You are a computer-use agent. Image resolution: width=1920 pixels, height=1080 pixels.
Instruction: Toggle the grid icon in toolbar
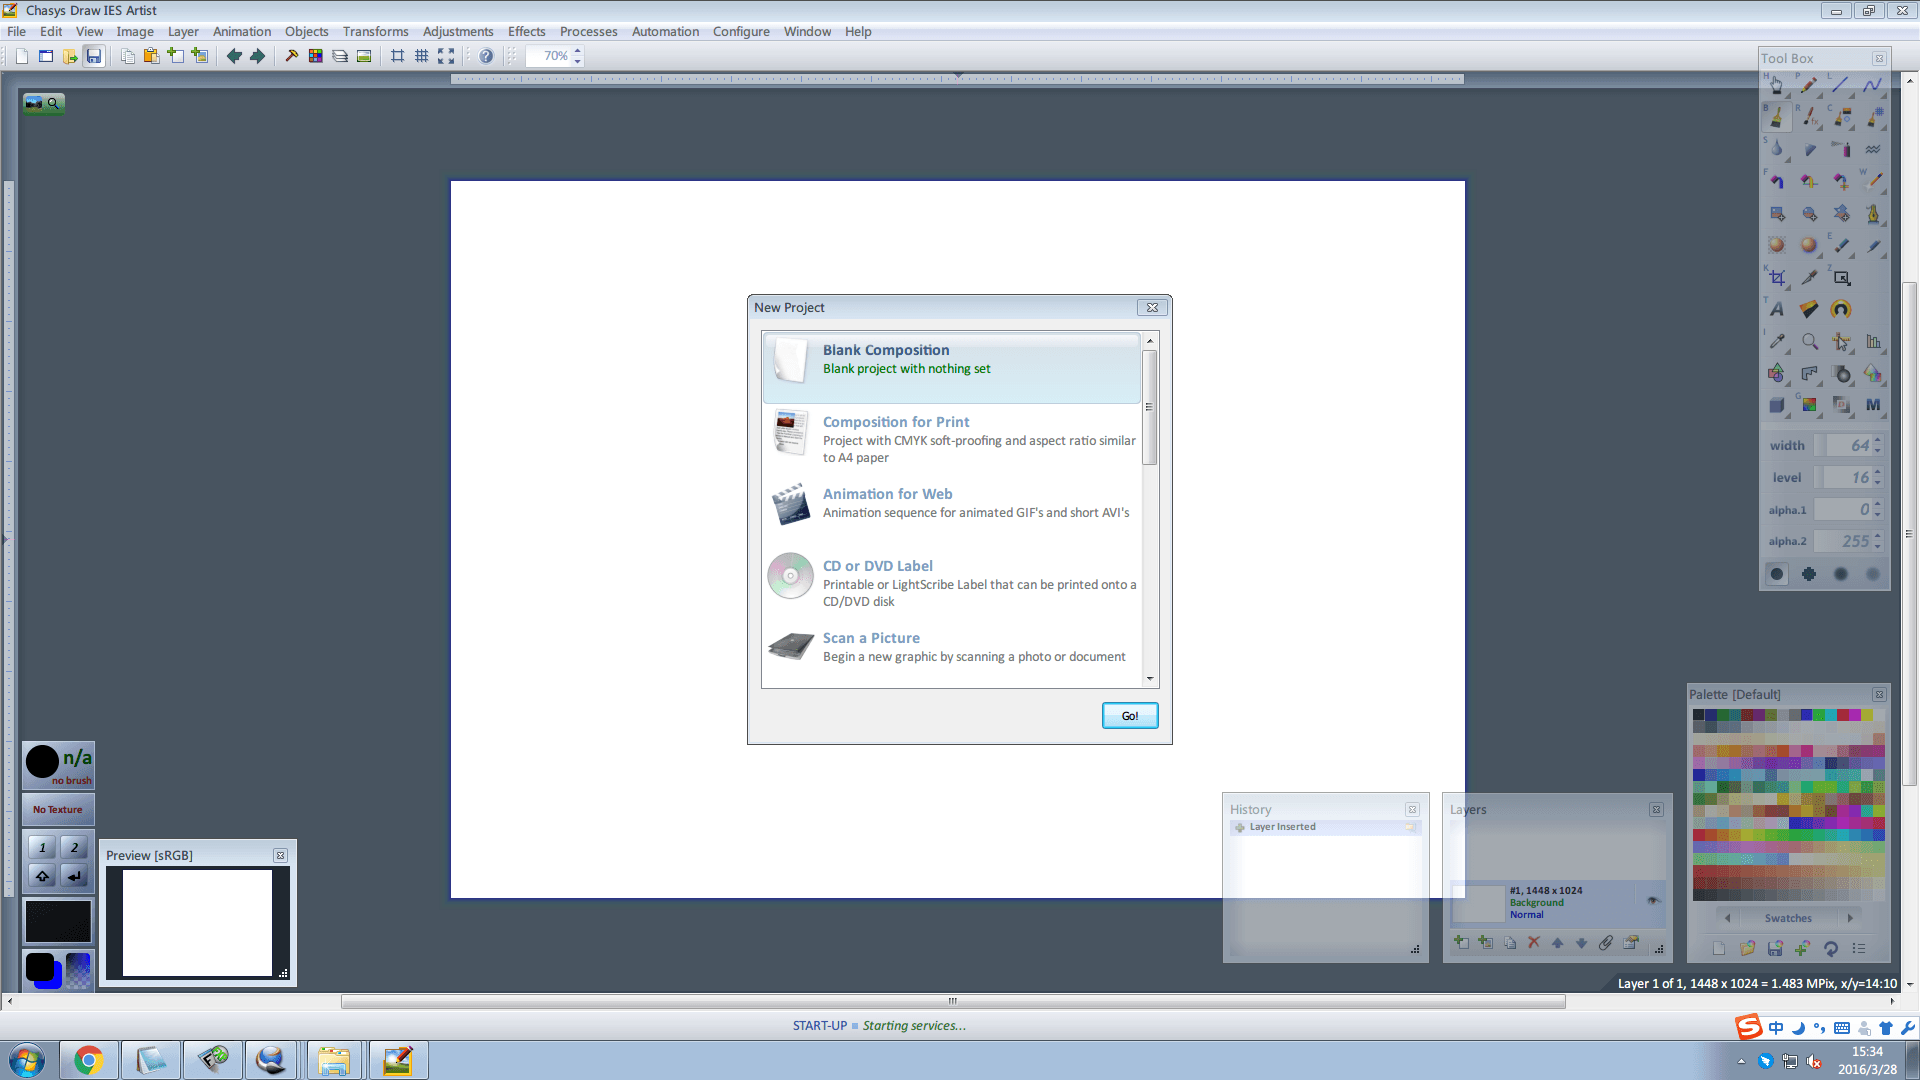point(422,56)
